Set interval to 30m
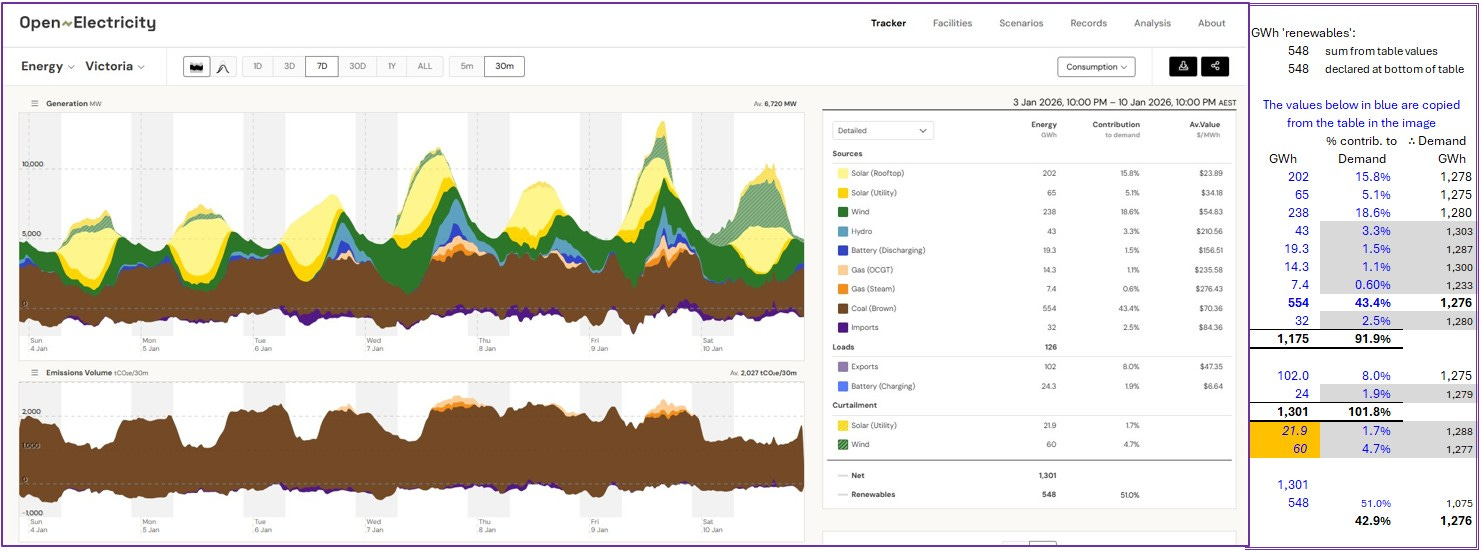Image resolution: width=1481 pixels, height=551 pixels. coord(504,67)
